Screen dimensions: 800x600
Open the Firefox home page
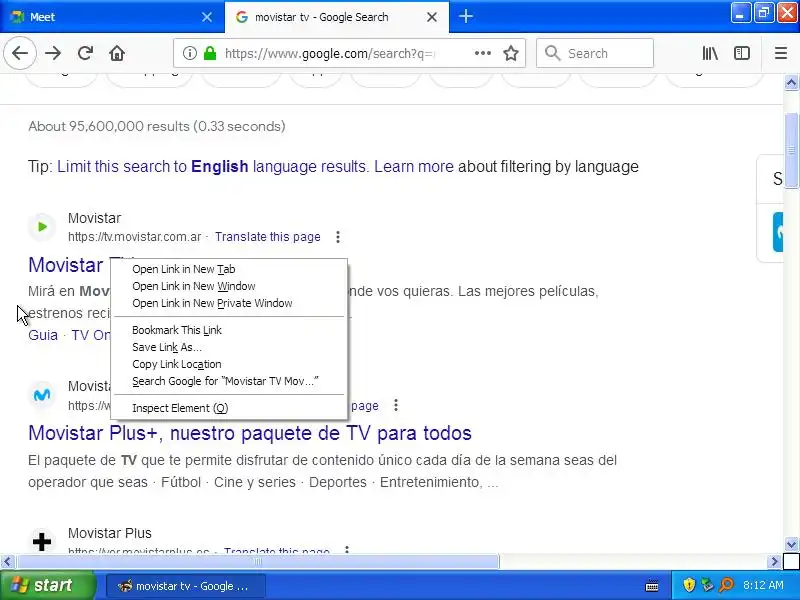pyautogui.click(x=117, y=53)
